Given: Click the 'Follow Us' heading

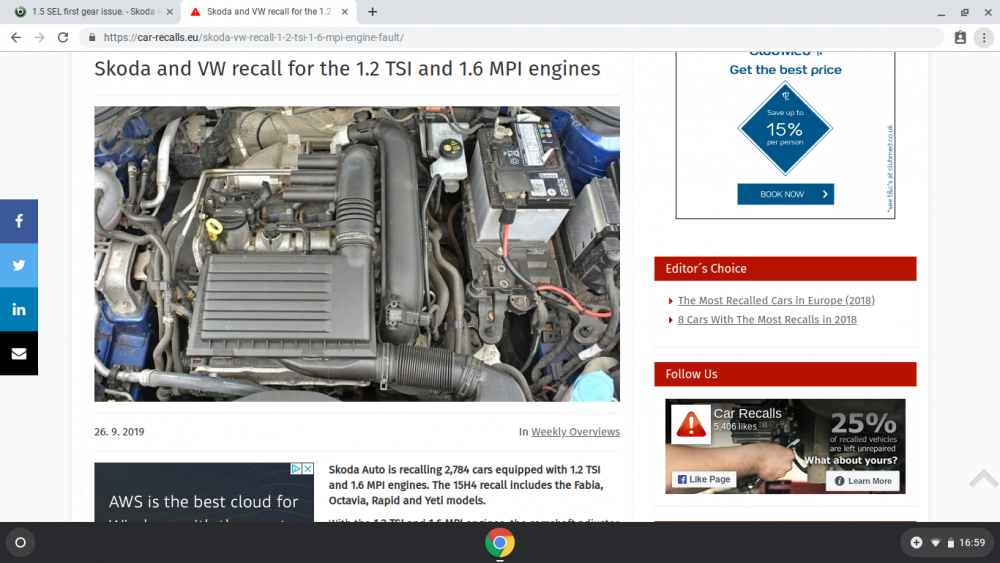Looking at the screenshot, I should 691,374.
